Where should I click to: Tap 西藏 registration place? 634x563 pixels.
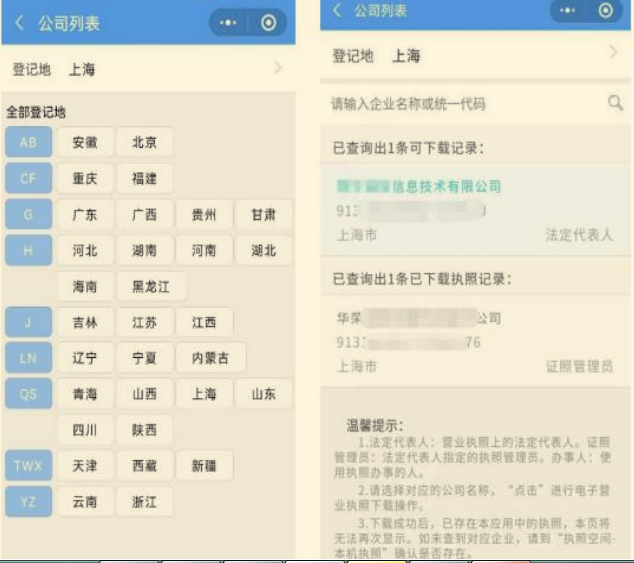[145, 466]
